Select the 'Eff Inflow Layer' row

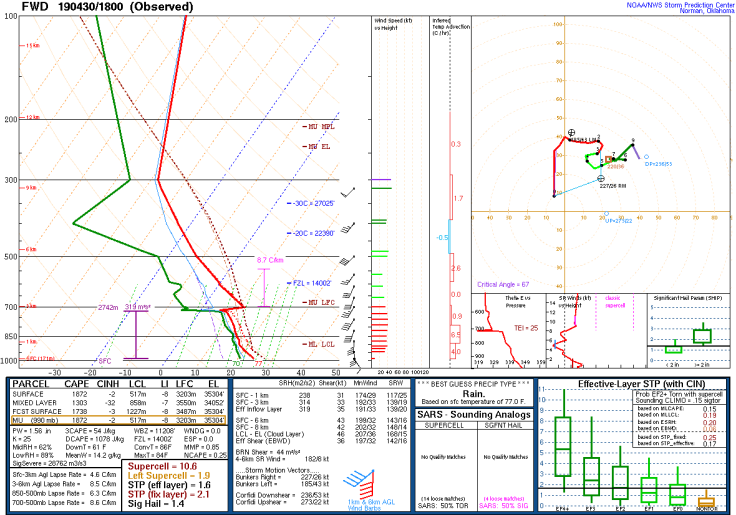click(322, 409)
